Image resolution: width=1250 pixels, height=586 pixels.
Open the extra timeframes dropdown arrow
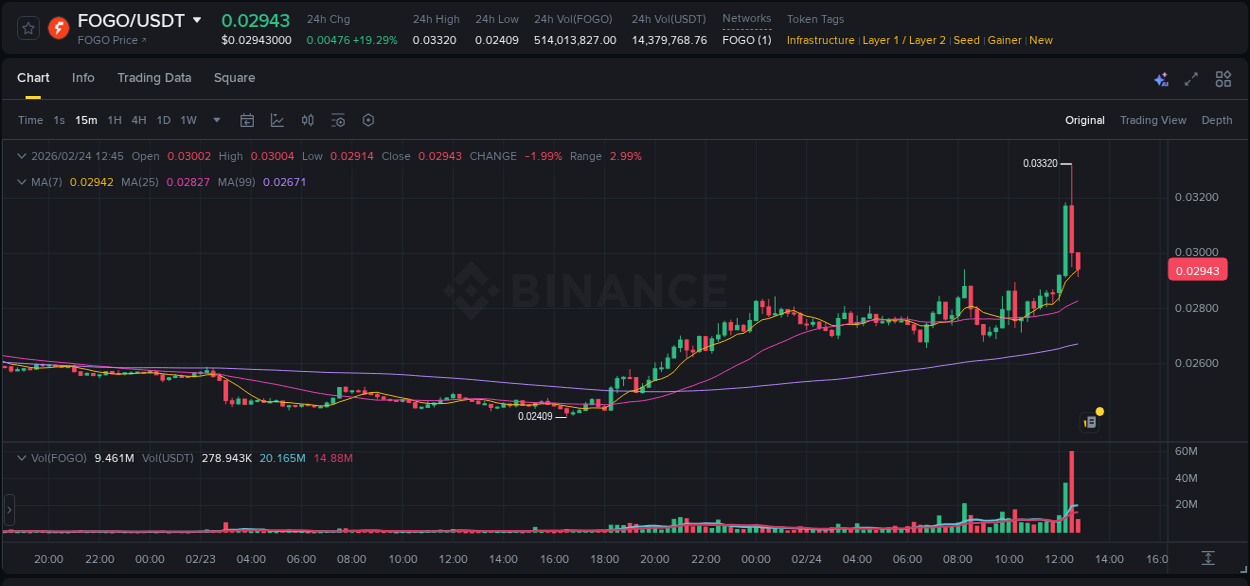pos(215,120)
